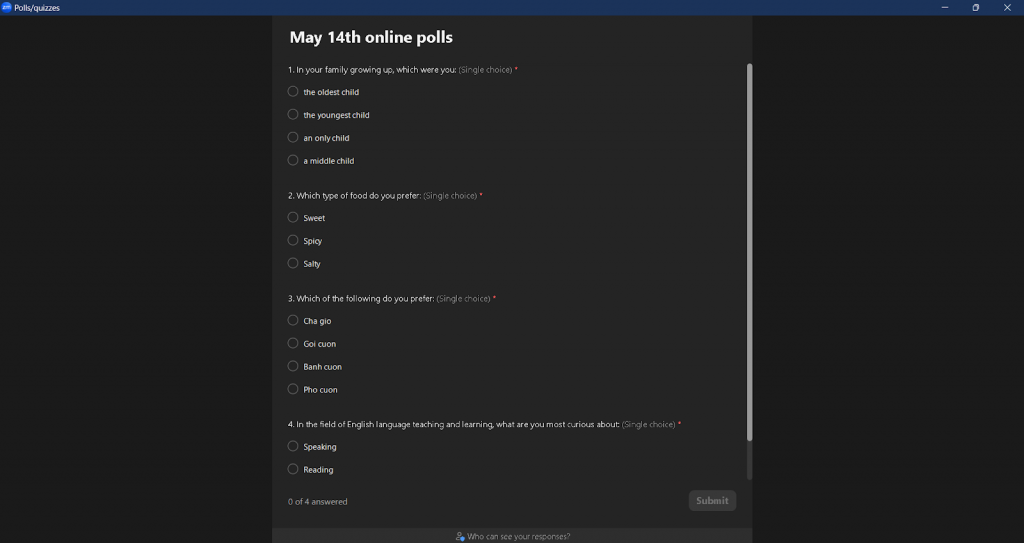Choose Goi cuon radio button

coord(293,343)
